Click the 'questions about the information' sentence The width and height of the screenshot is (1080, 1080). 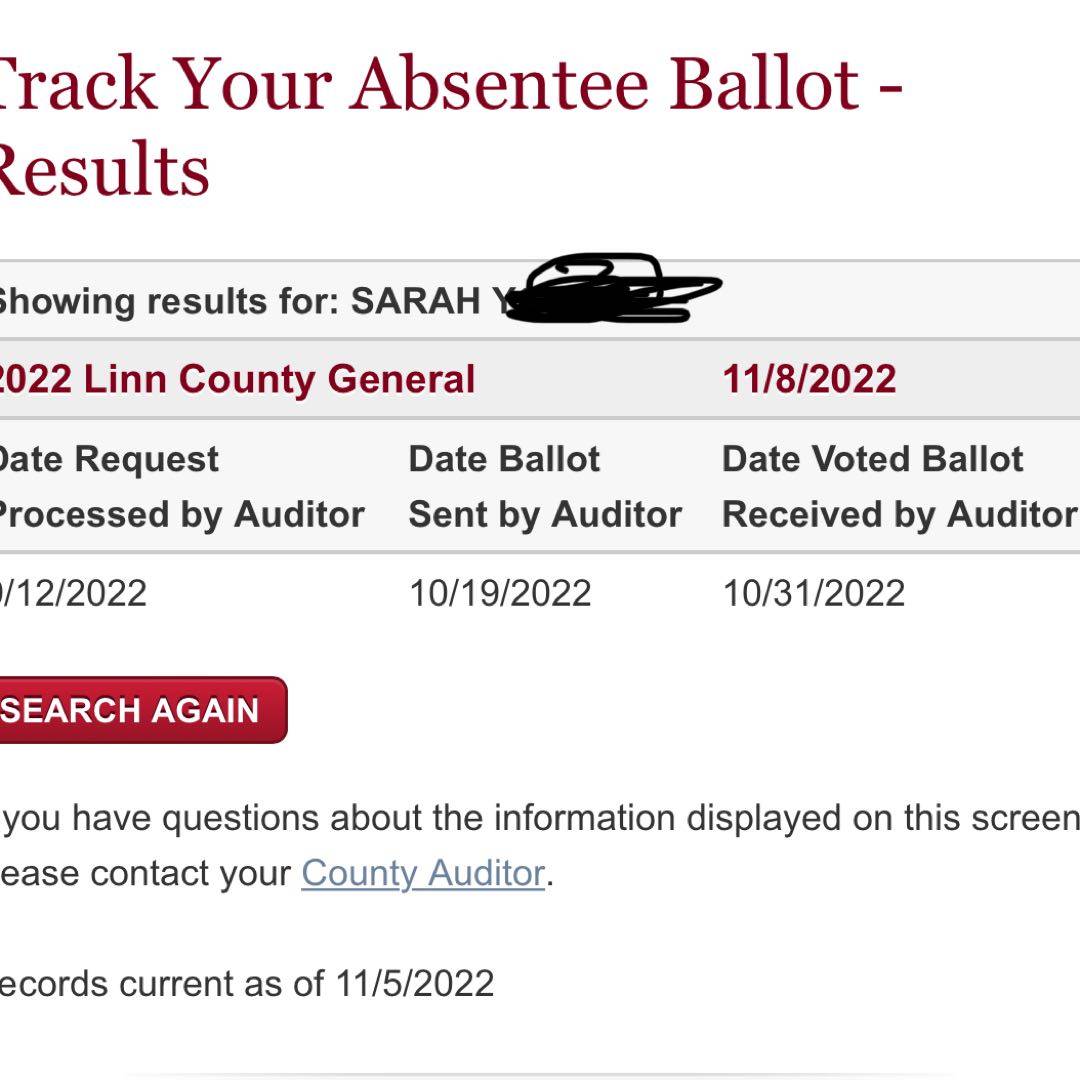click(540, 818)
